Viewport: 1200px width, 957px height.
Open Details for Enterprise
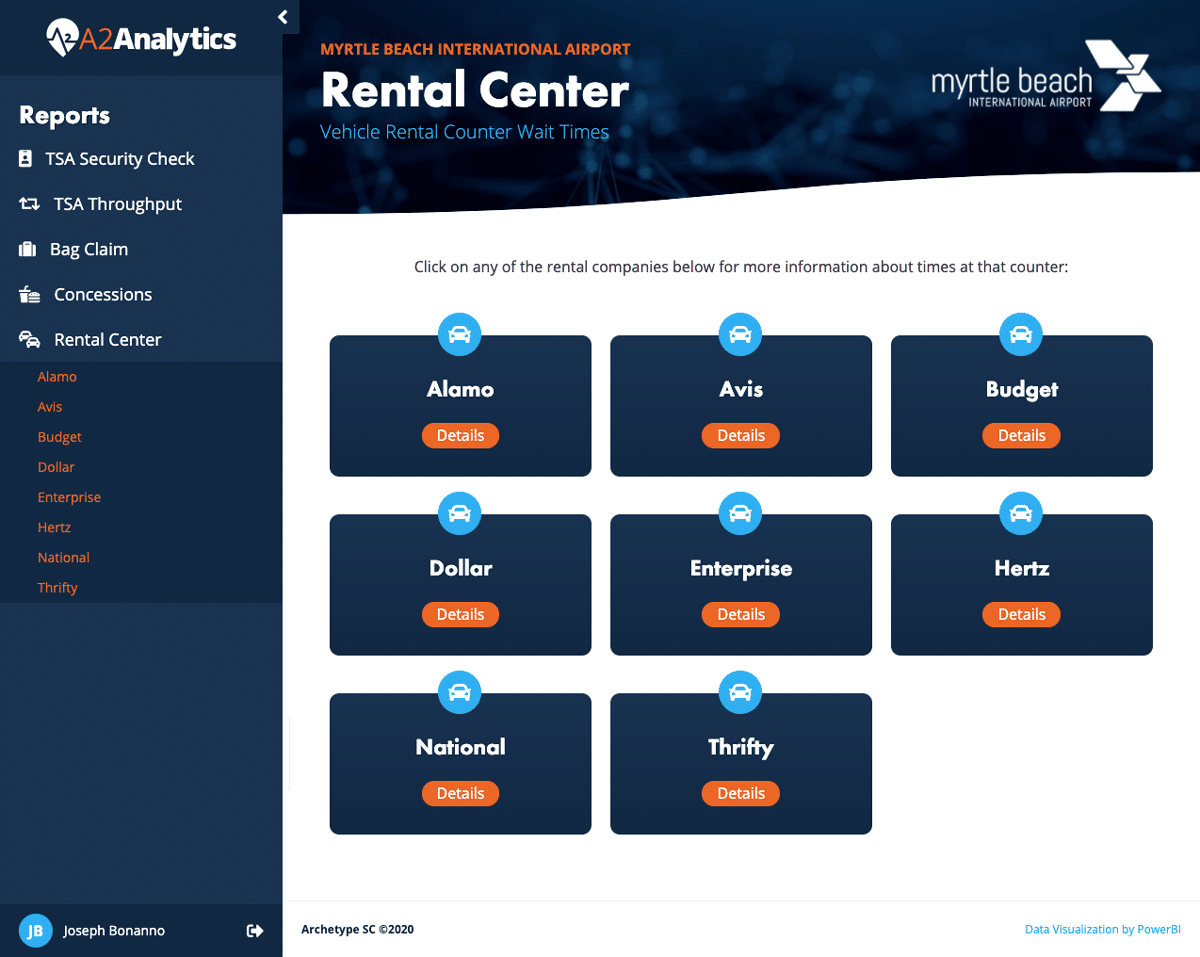[x=740, y=615]
